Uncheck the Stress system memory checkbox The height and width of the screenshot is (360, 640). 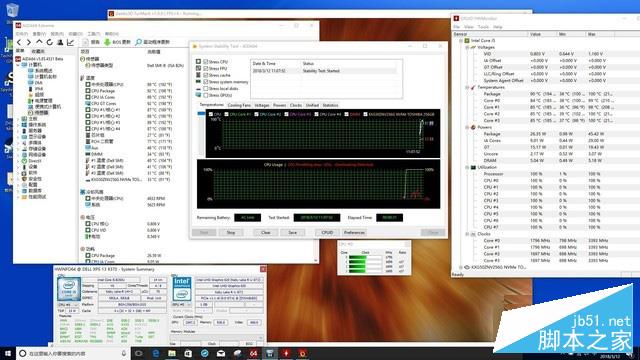(x=206, y=82)
